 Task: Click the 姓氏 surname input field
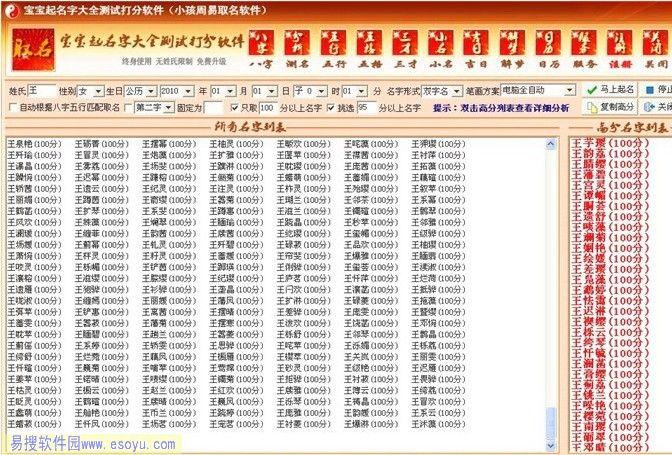pyautogui.click(x=41, y=90)
